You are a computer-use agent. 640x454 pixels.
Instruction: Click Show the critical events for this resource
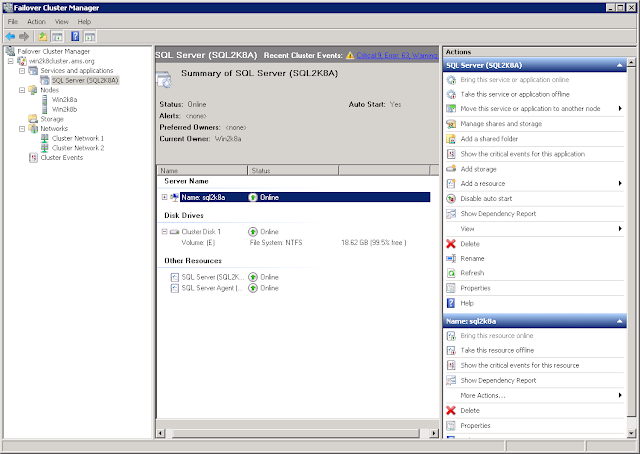(x=520, y=365)
